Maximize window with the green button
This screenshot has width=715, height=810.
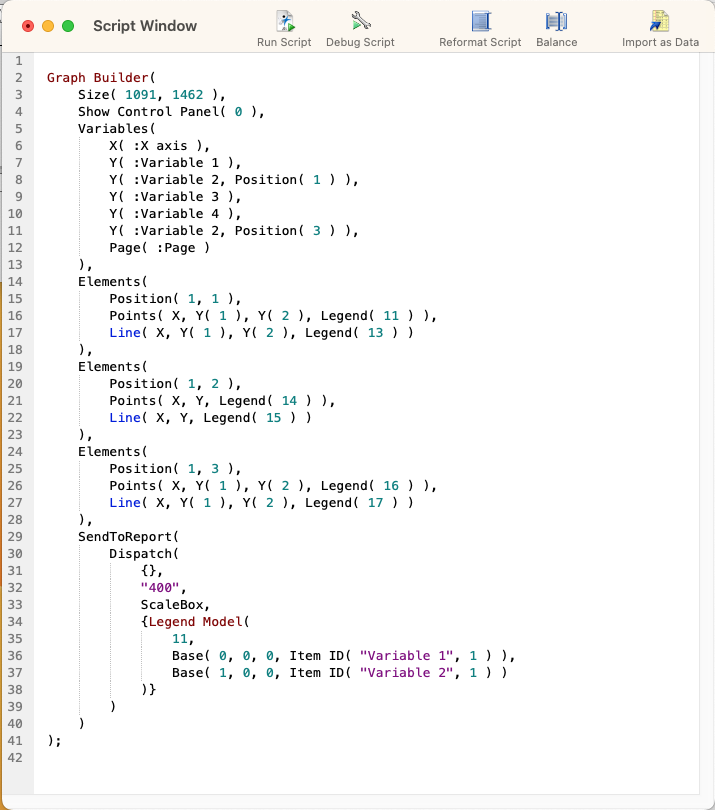68,26
